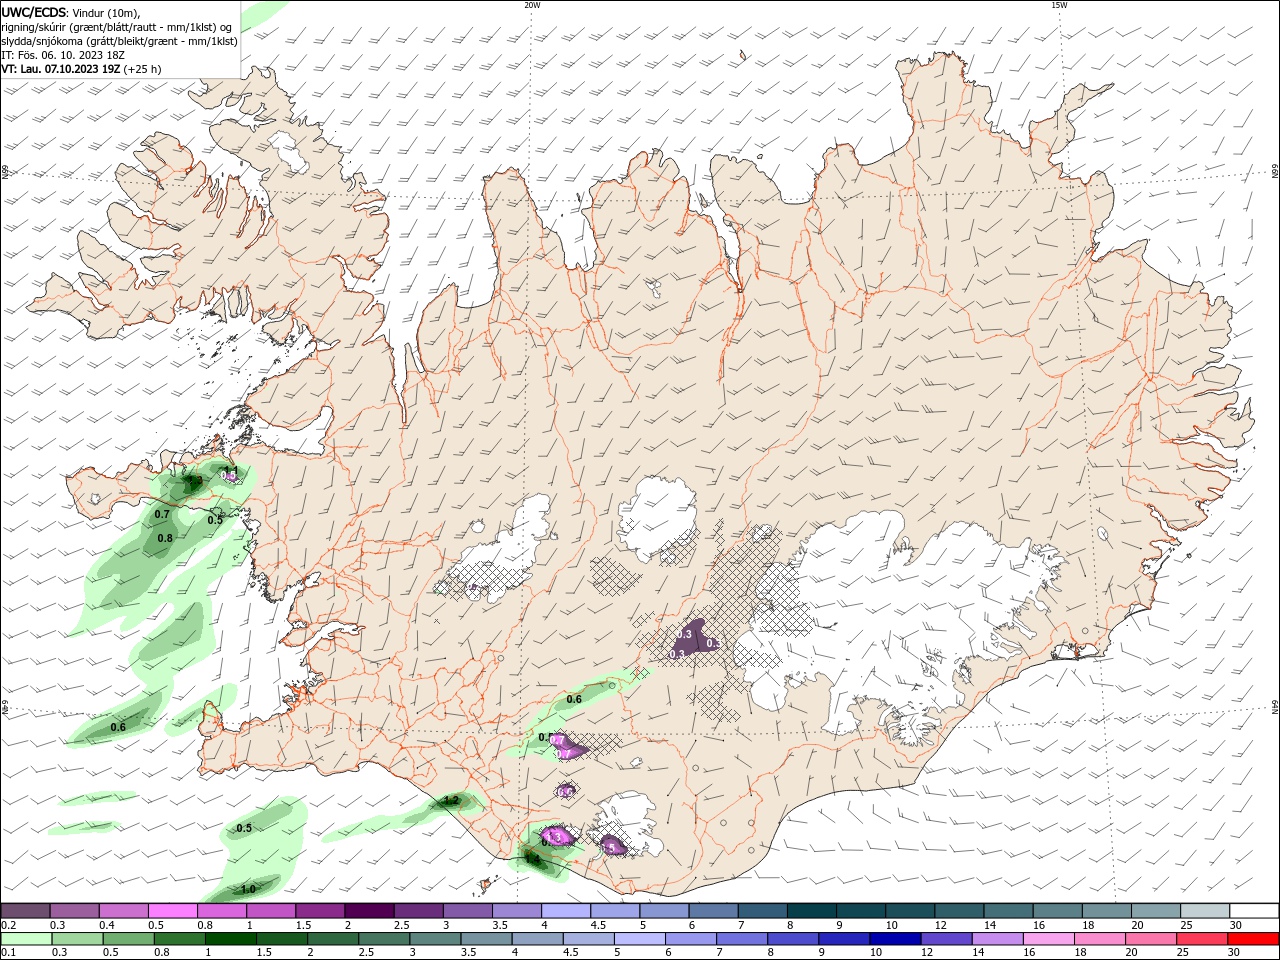The width and height of the screenshot is (1280, 960).
Task: Click the purple 1.5 swatch in upper snow scale
Action: point(319,911)
